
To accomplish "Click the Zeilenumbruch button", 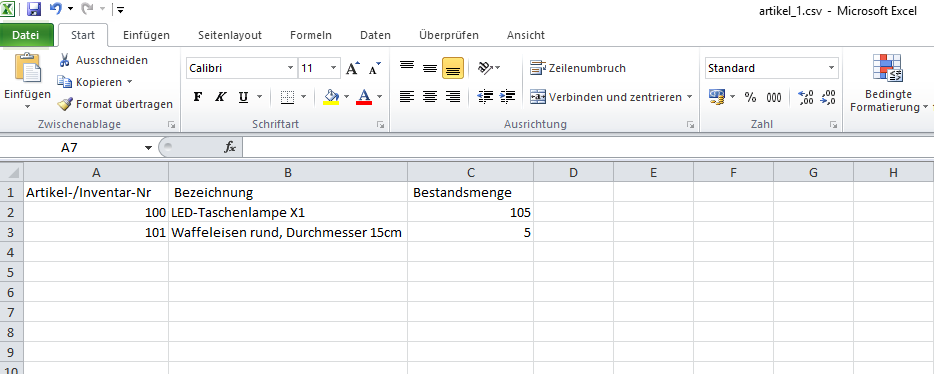I will (x=578, y=68).
